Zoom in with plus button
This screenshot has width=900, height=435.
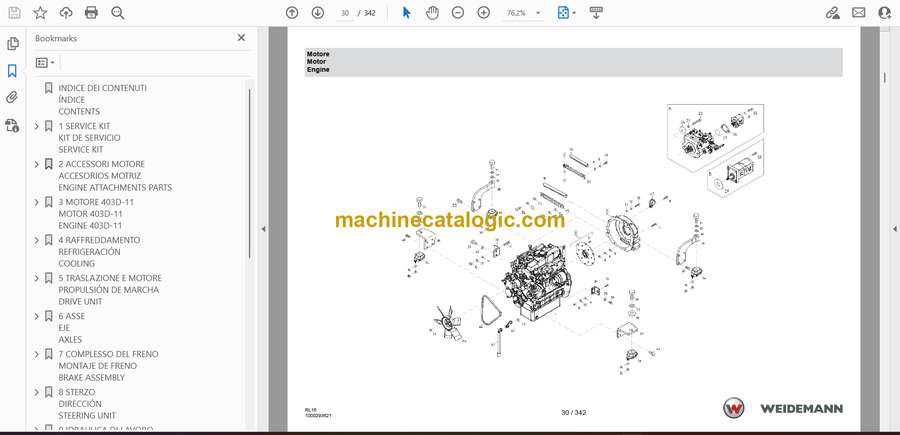(x=483, y=13)
